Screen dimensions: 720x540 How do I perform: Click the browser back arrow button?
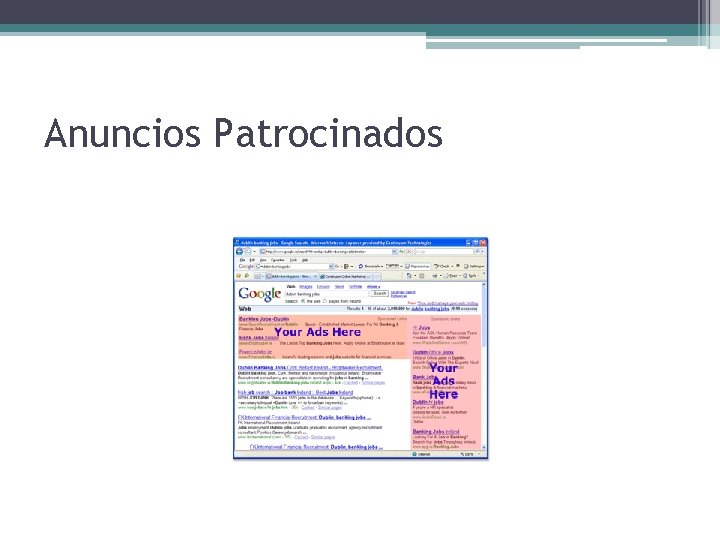click(239, 252)
